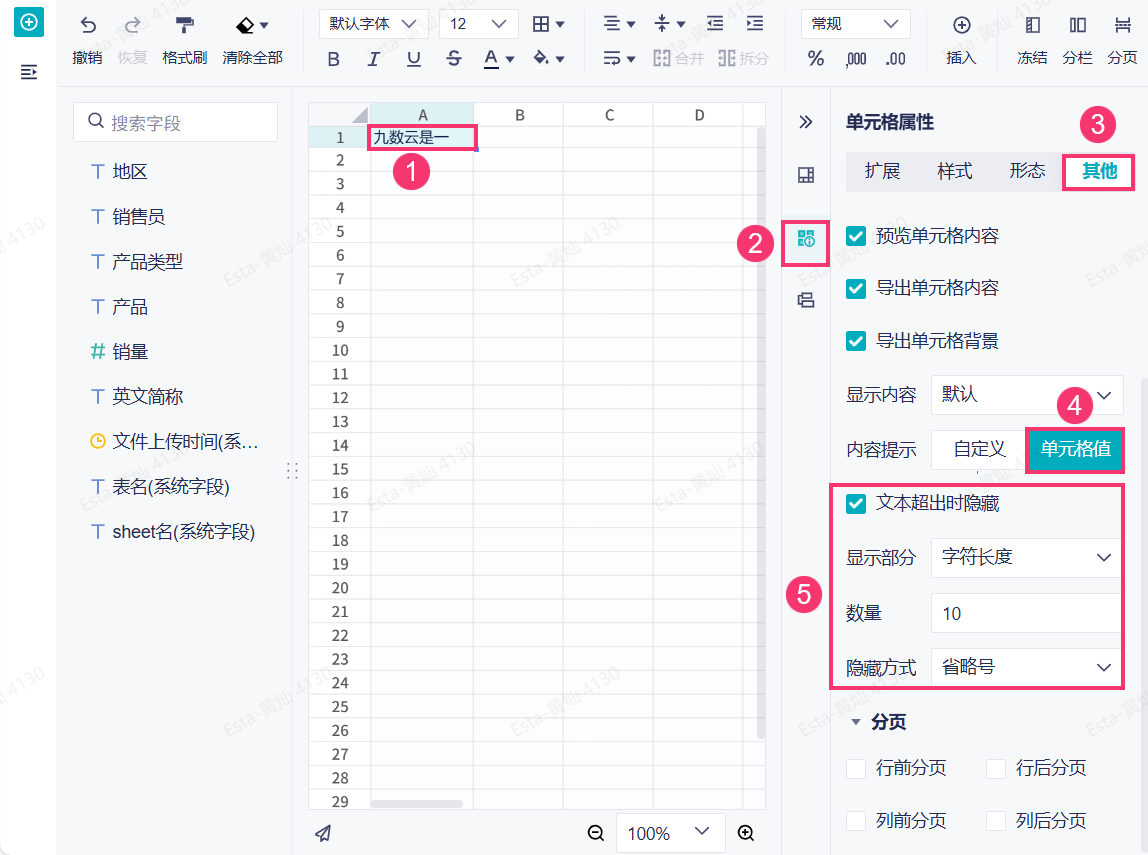Apply thousands separator format (,000)
The width and height of the screenshot is (1148, 855).
(x=856, y=59)
